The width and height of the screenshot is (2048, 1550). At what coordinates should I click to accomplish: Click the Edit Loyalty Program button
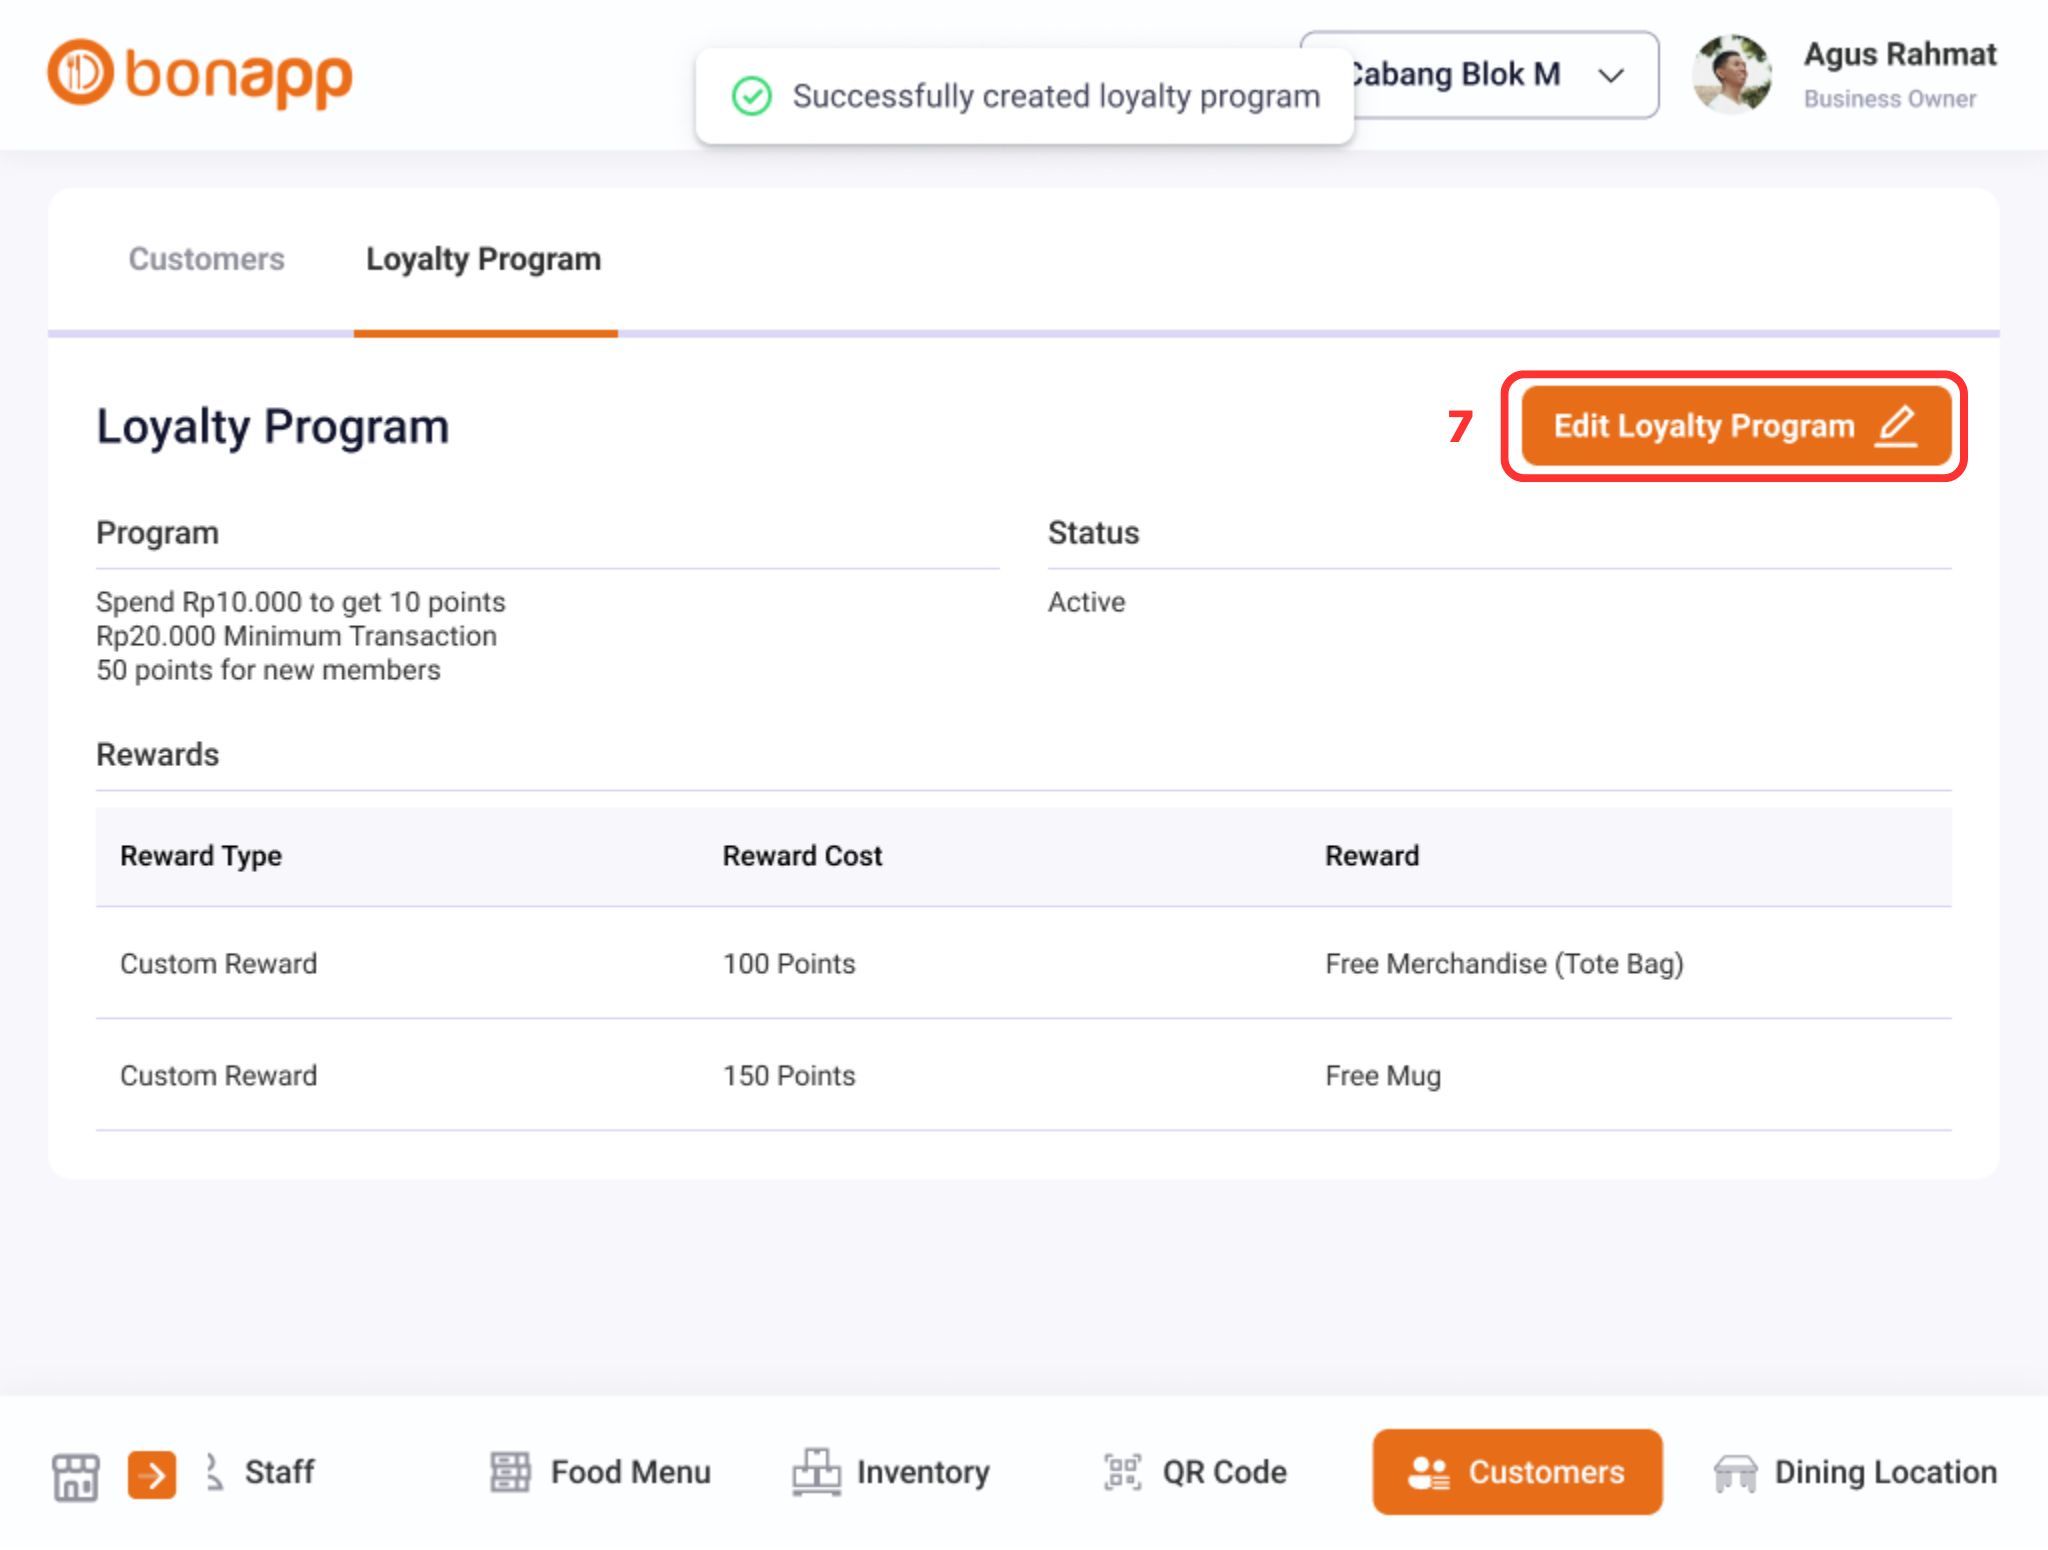pos(1736,426)
